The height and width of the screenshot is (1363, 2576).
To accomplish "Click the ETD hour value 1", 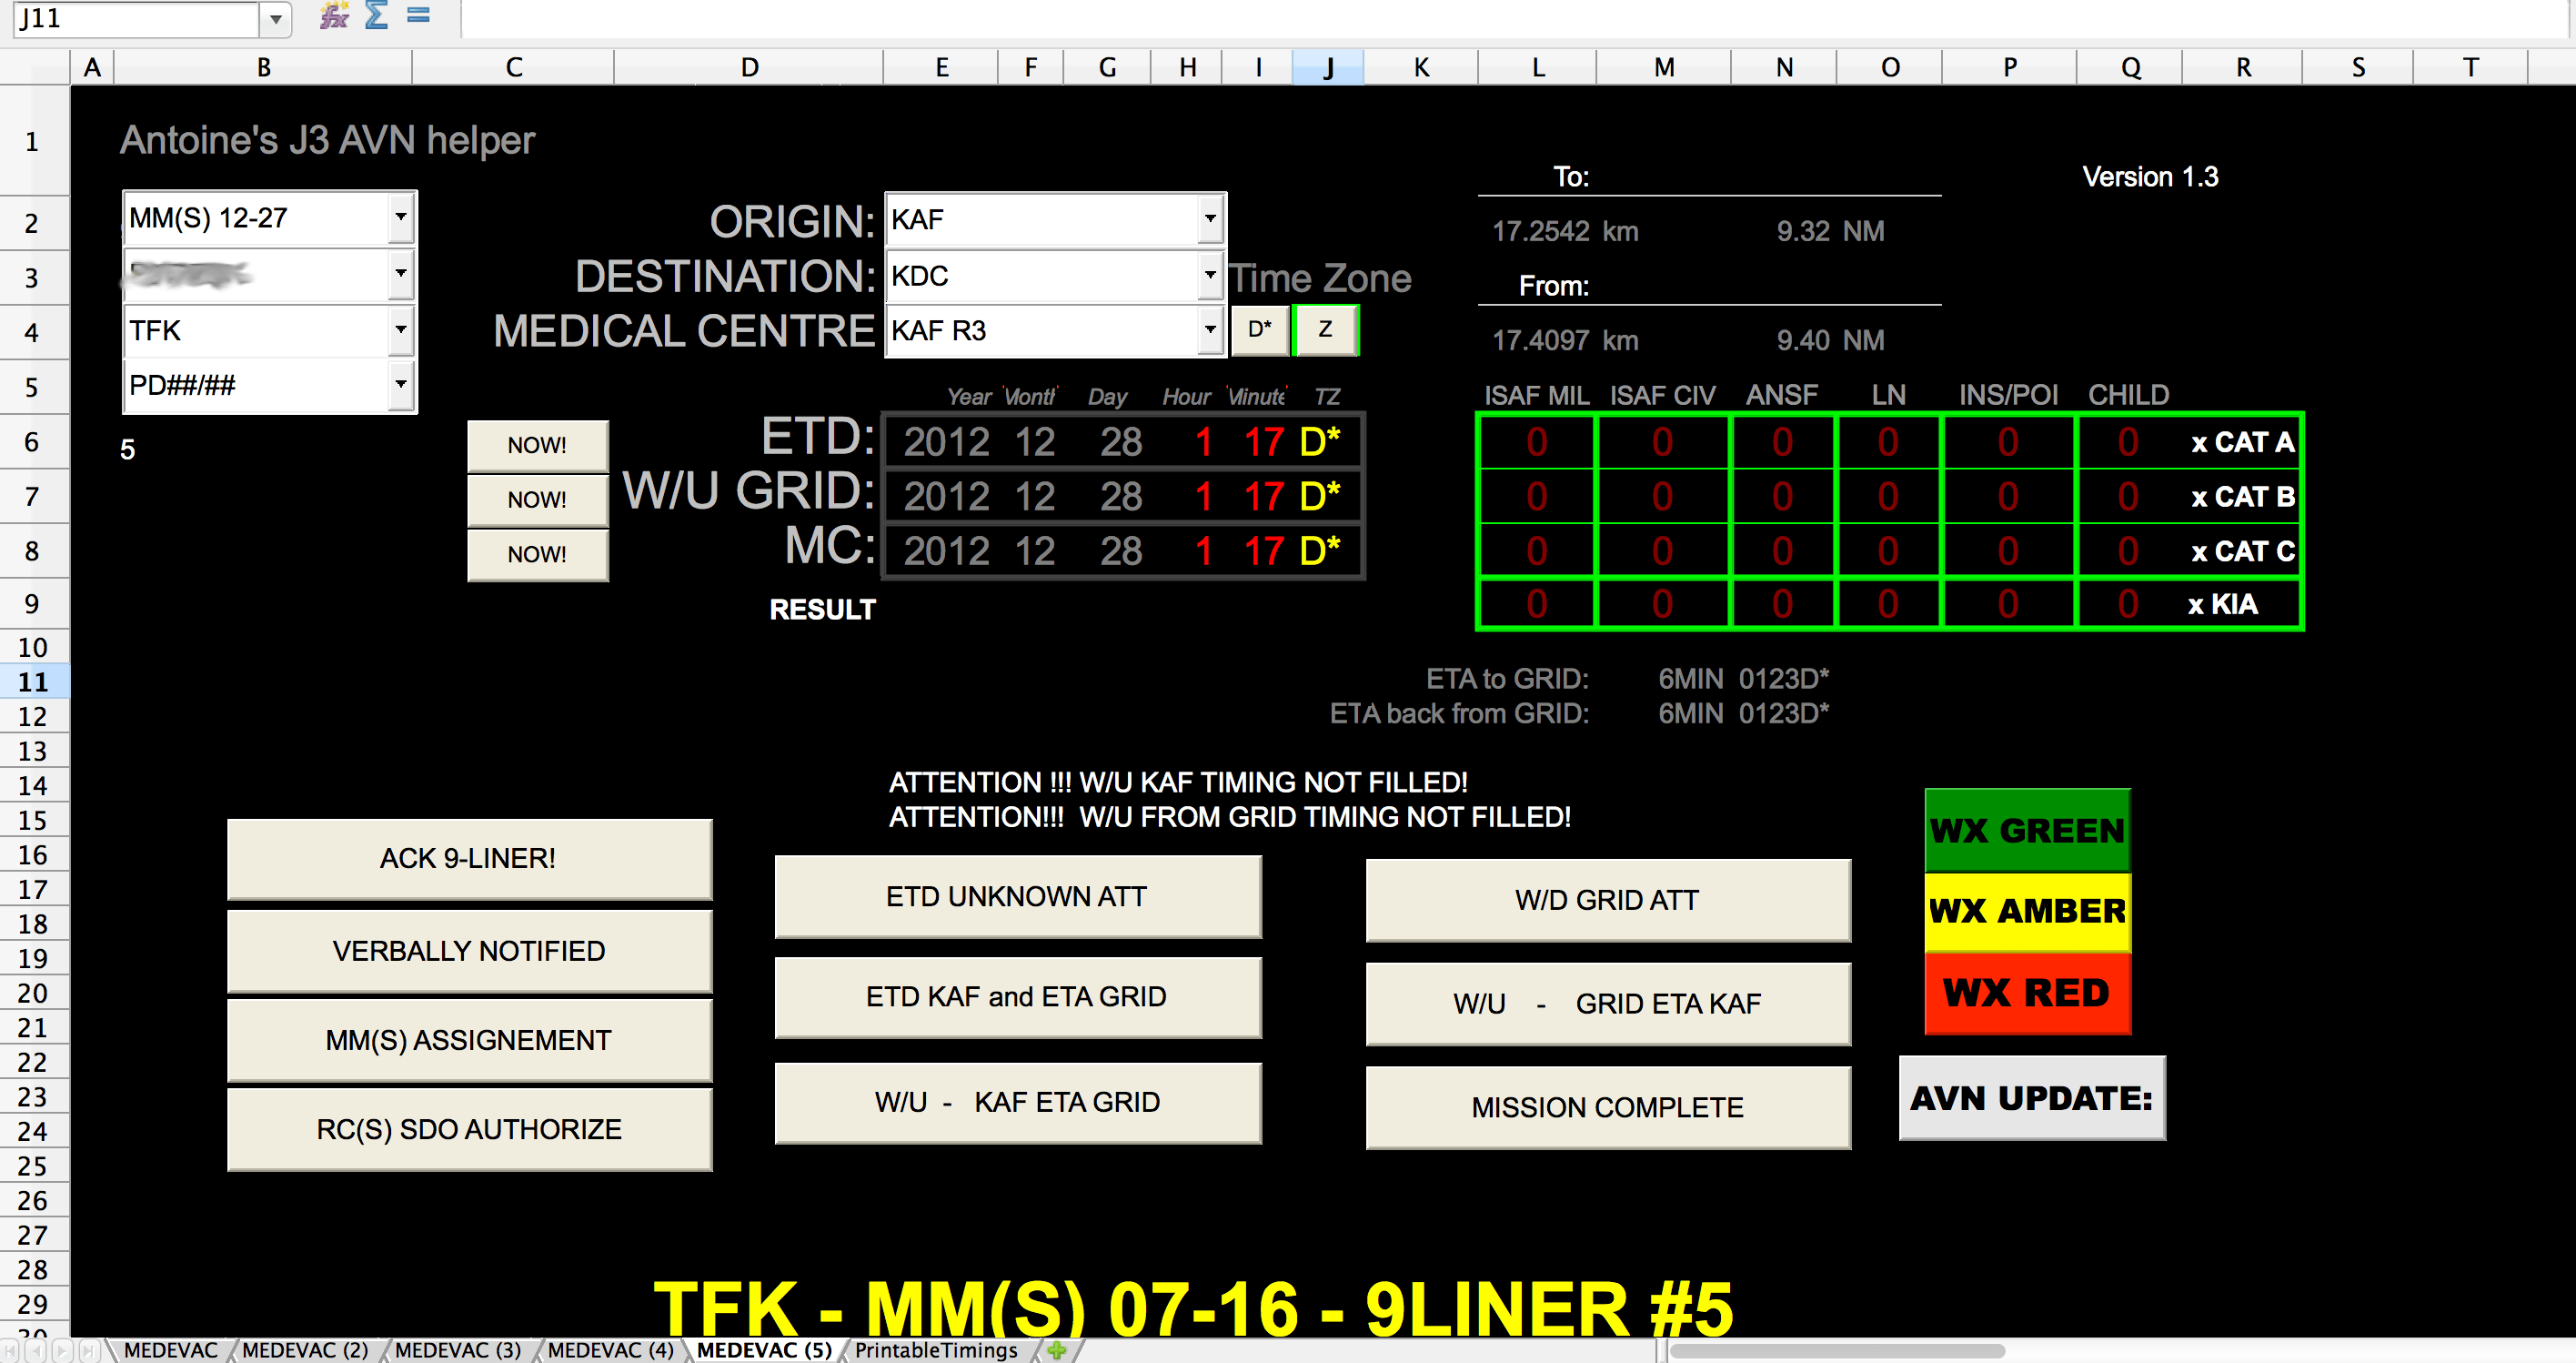I will click(x=1203, y=441).
